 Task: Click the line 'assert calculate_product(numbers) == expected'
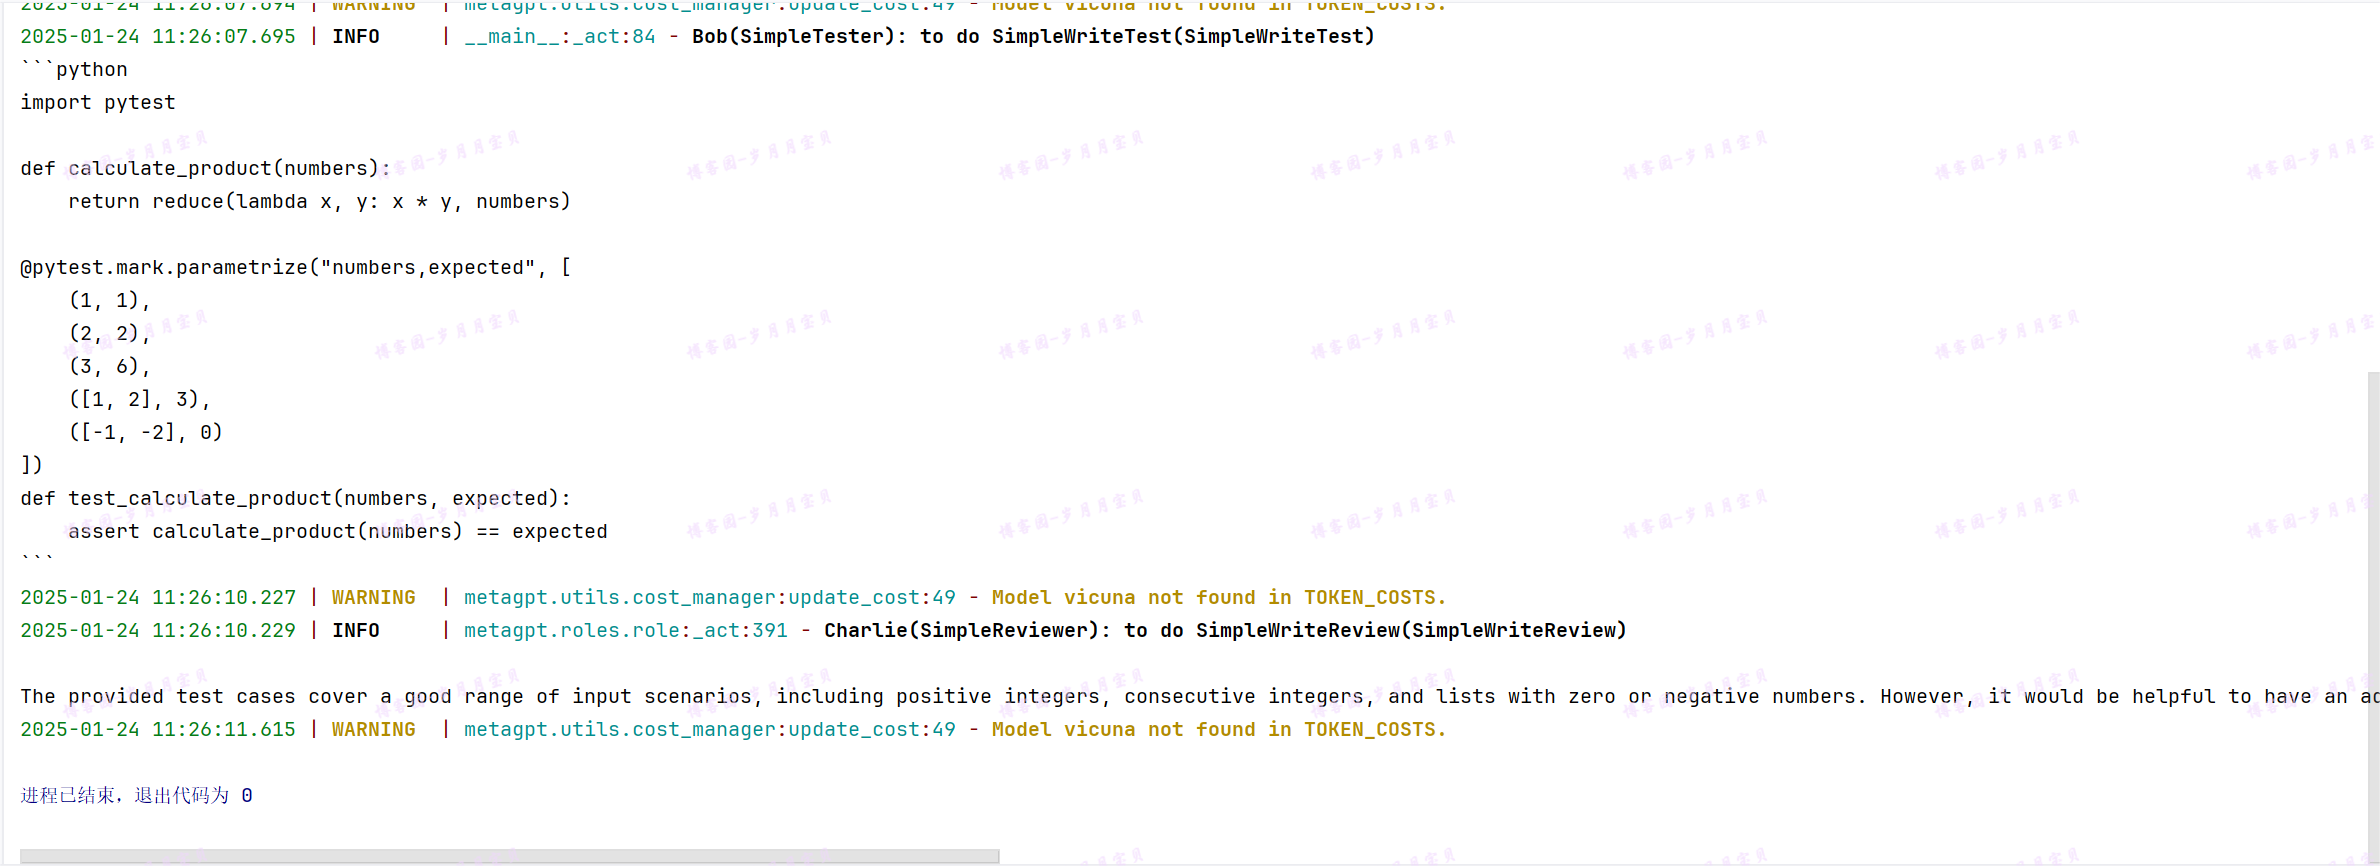point(337,531)
